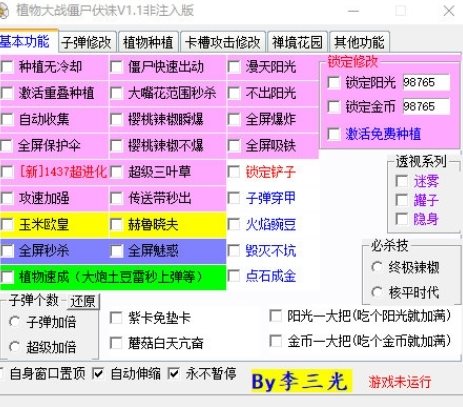Check 樱桃辣椒不爆 box

click(116, 146)
